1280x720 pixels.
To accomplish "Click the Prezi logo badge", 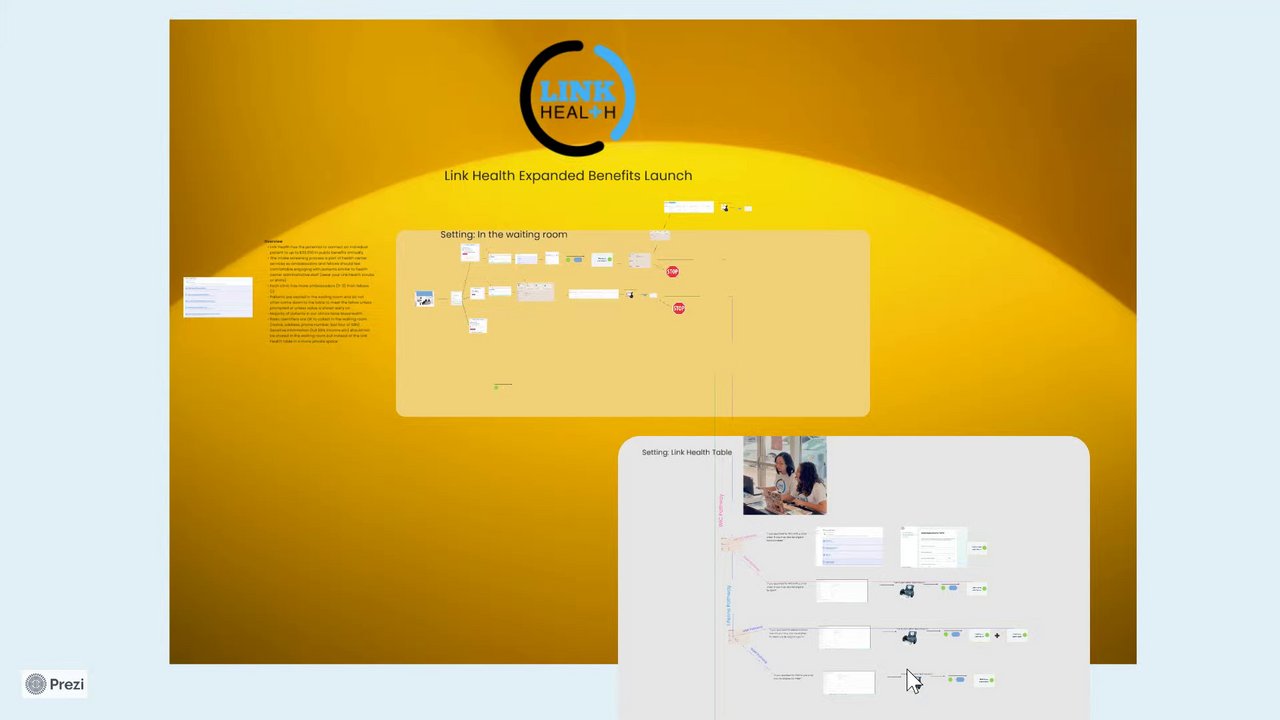I will click(x=55, y=684).
